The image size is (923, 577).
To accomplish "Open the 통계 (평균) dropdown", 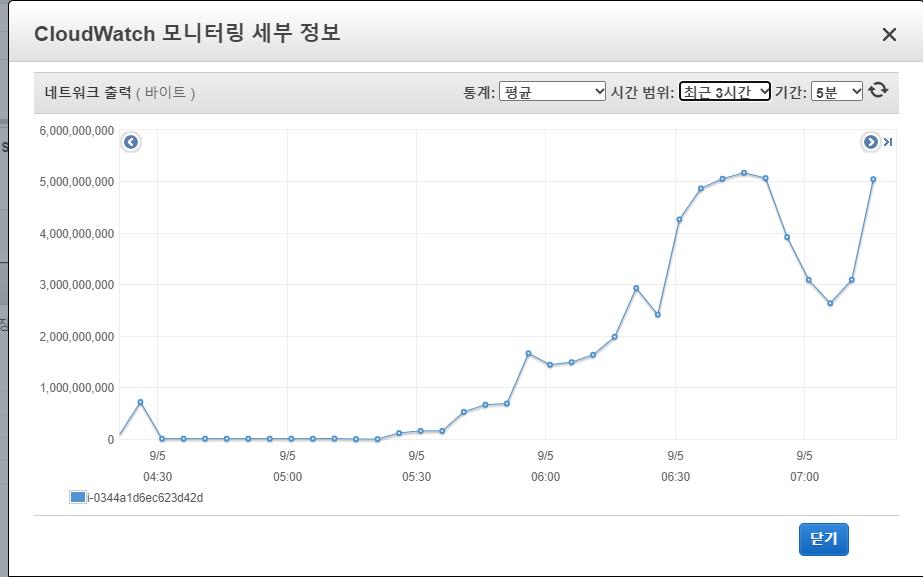I will click(551, 92).
